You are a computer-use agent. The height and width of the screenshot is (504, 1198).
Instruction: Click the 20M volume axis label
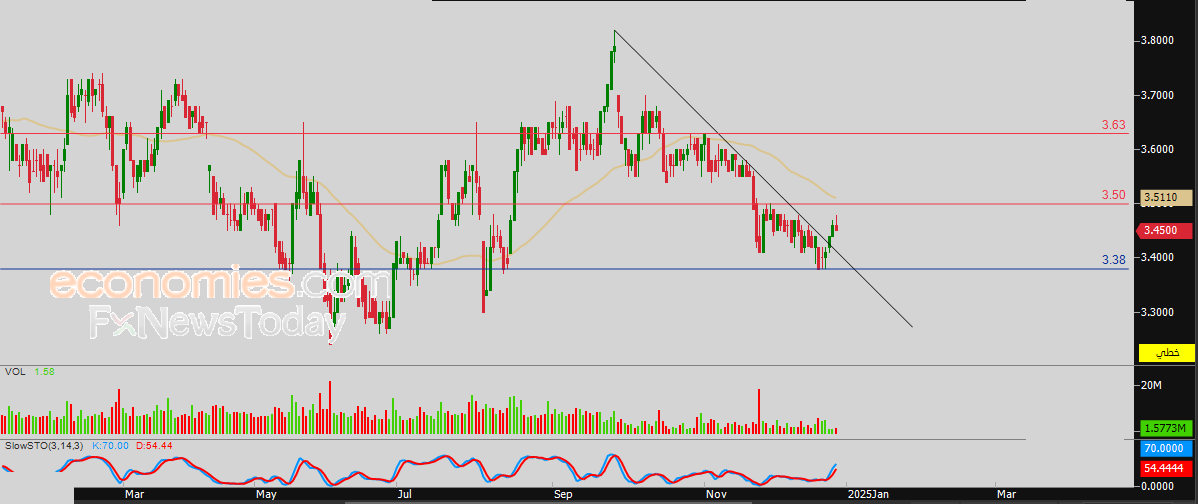(1151, 386)
